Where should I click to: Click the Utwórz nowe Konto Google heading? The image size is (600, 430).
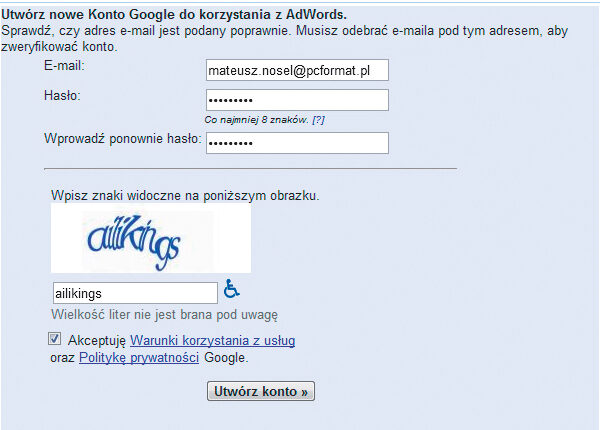pos(174,15)
